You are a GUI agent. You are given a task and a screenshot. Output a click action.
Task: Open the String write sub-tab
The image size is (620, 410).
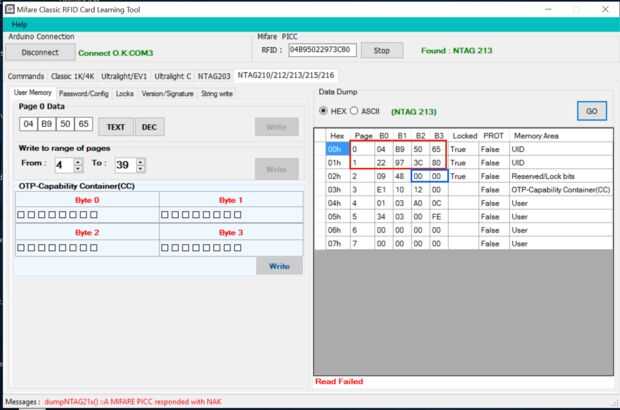click(217, 94)
